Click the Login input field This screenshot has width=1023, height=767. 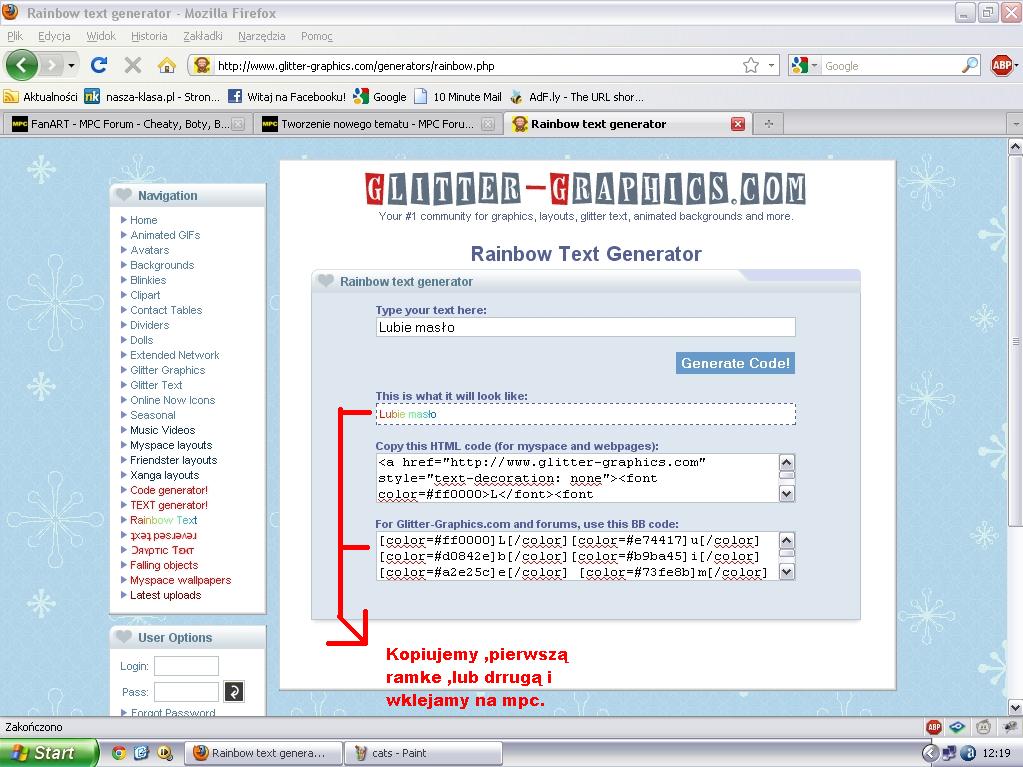click(186, 666)
